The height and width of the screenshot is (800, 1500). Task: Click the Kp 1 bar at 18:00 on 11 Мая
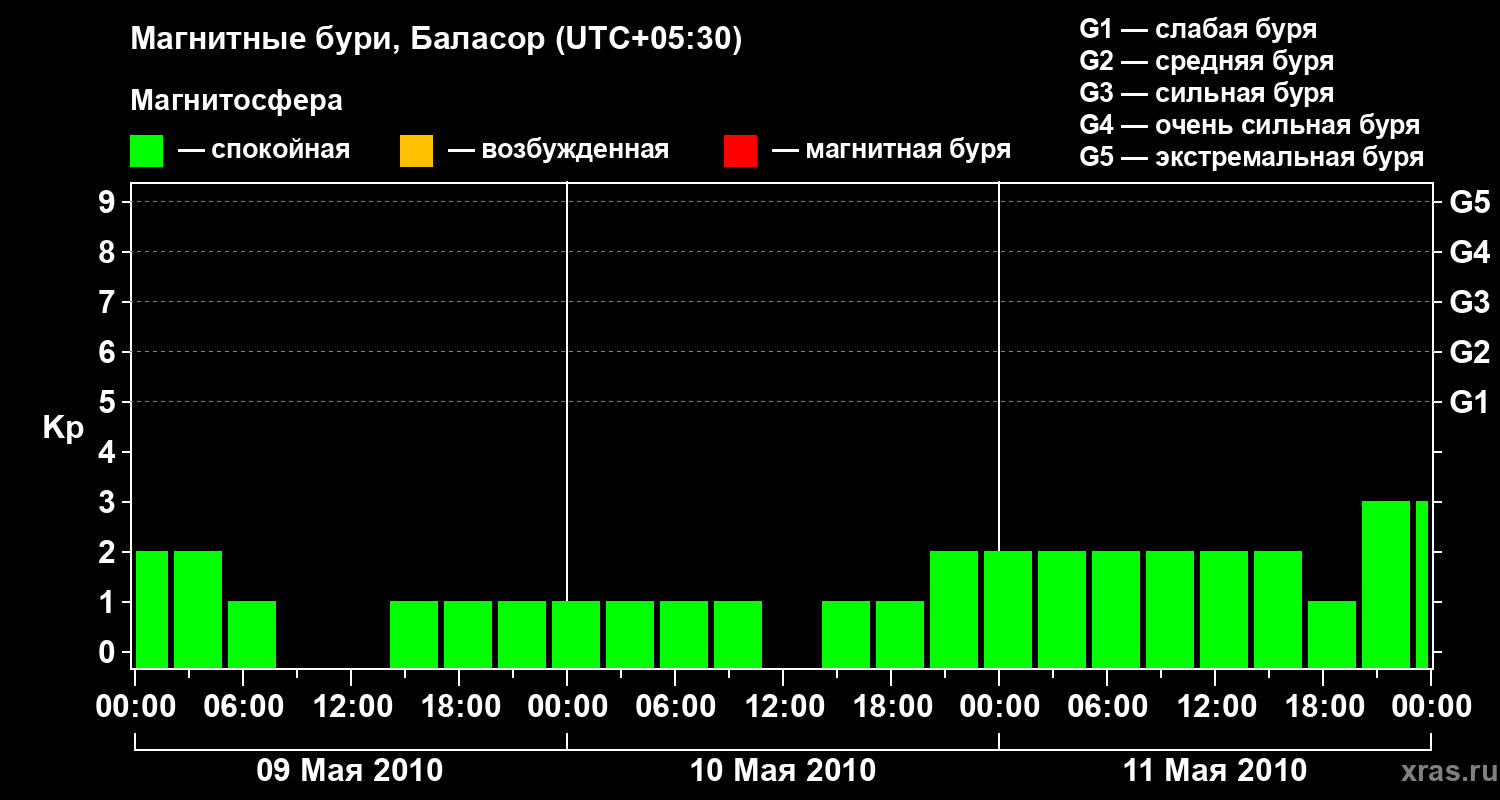coord(1332,634)
